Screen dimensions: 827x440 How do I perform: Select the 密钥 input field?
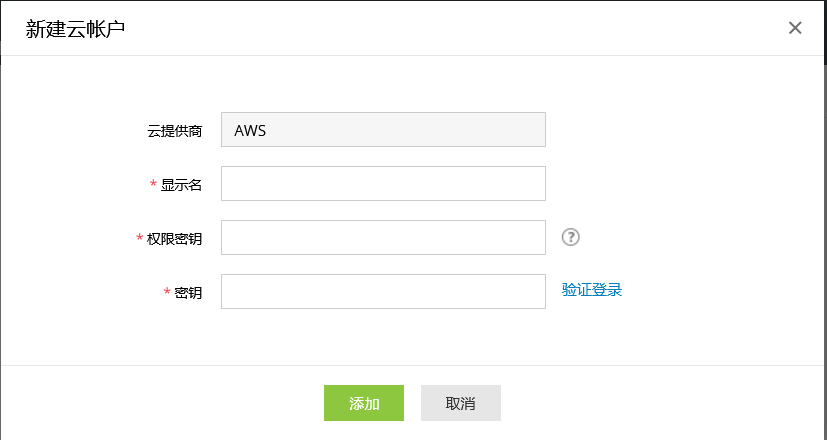pos(383,292)
